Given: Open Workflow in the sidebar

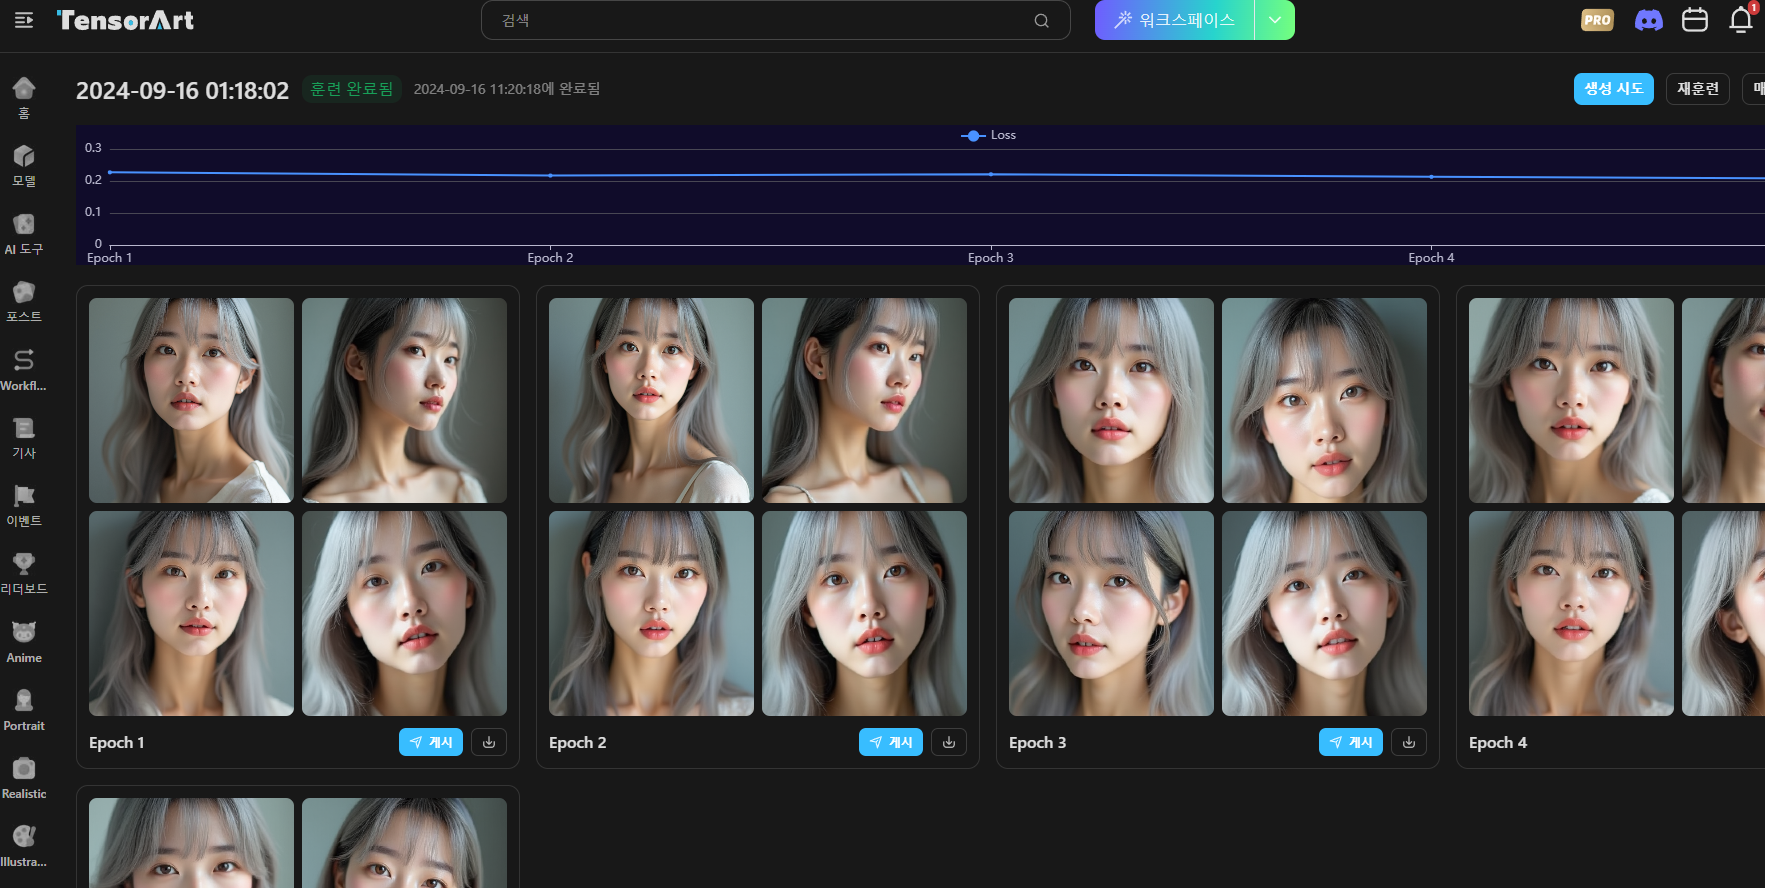Looking at the screenshot, I should [x=24, y=370].
